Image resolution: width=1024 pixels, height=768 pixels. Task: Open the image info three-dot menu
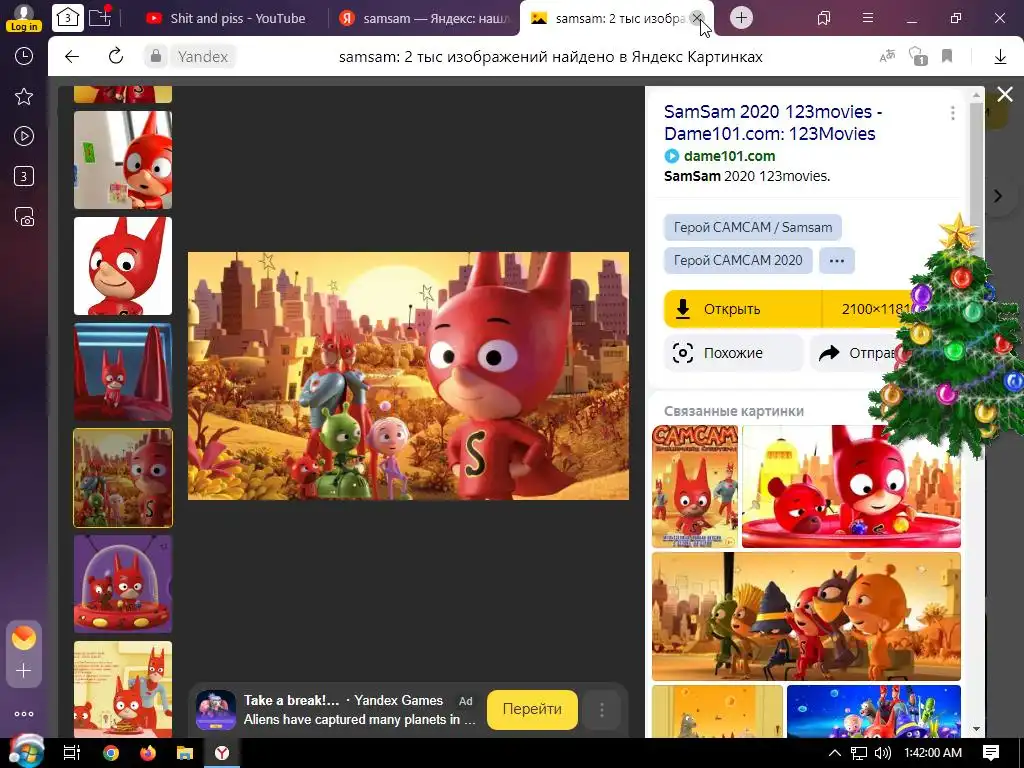(953, 113)
